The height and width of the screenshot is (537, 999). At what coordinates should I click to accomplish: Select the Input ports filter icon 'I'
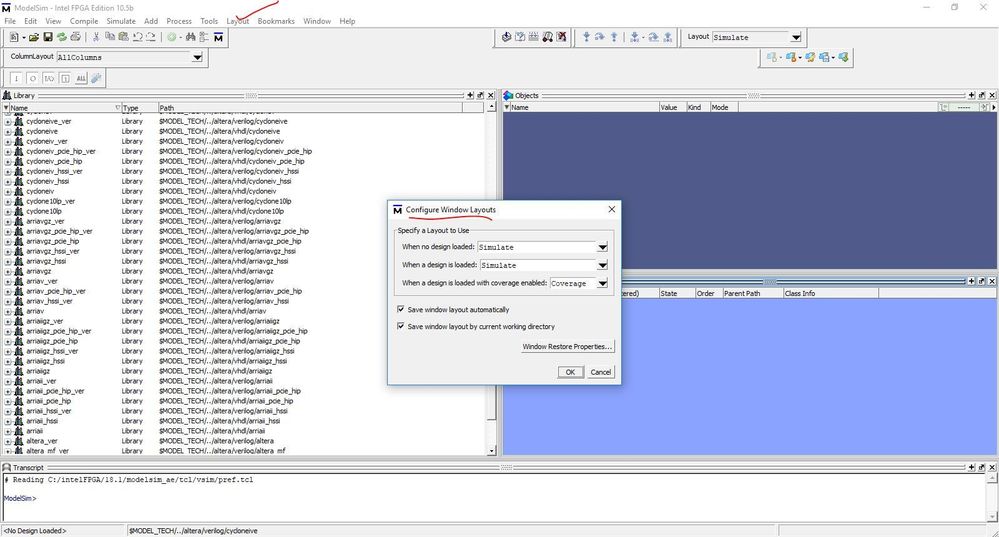pos(16,78)
